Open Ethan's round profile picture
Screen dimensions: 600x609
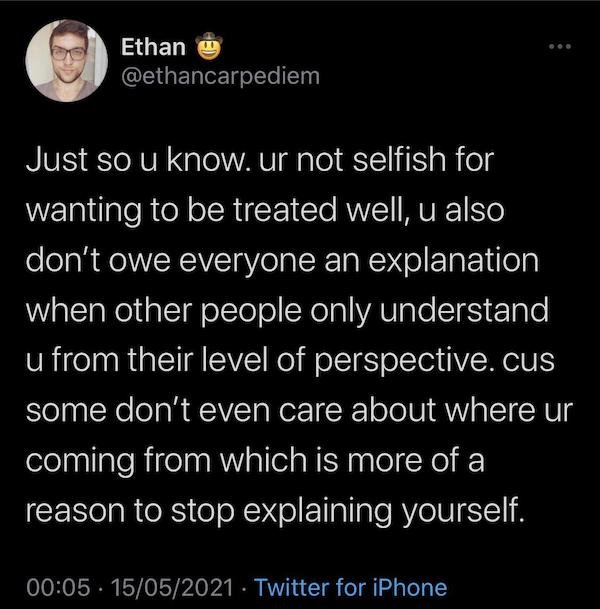(x=66, y=61)
